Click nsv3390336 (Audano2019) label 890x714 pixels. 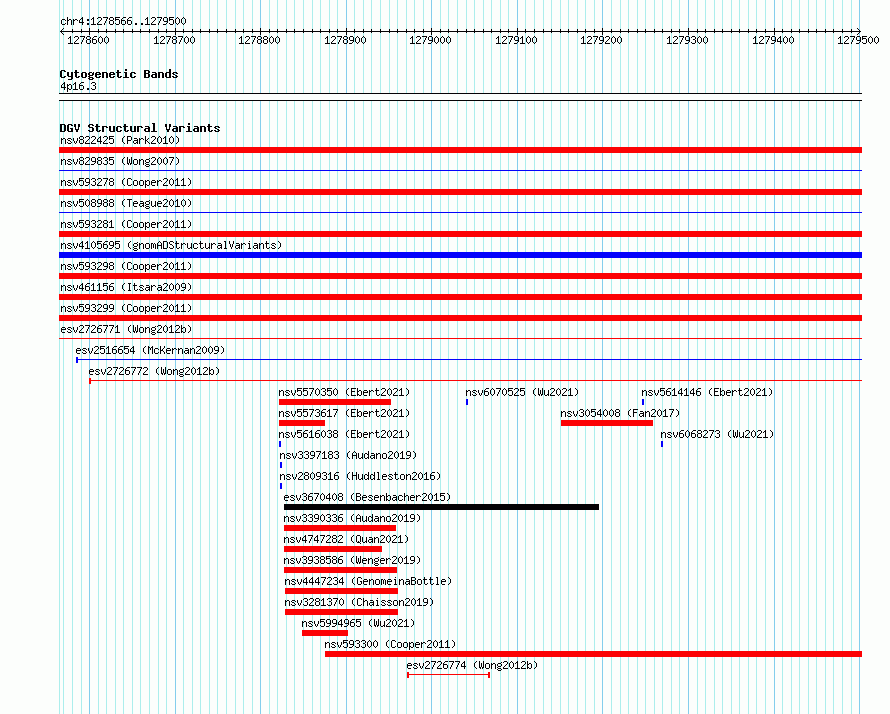pyautogui.click(x=352, y=518)
